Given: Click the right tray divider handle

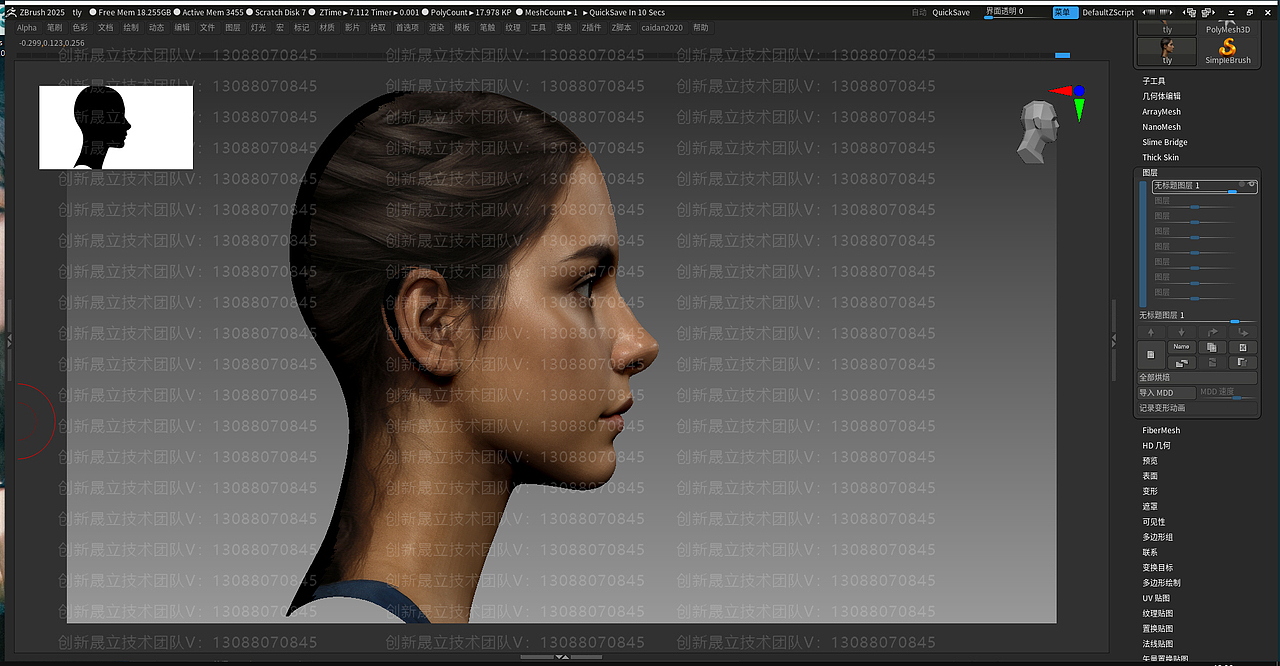Looking at the screenshot, I should pyautogui.click(x=1114, y=341).
